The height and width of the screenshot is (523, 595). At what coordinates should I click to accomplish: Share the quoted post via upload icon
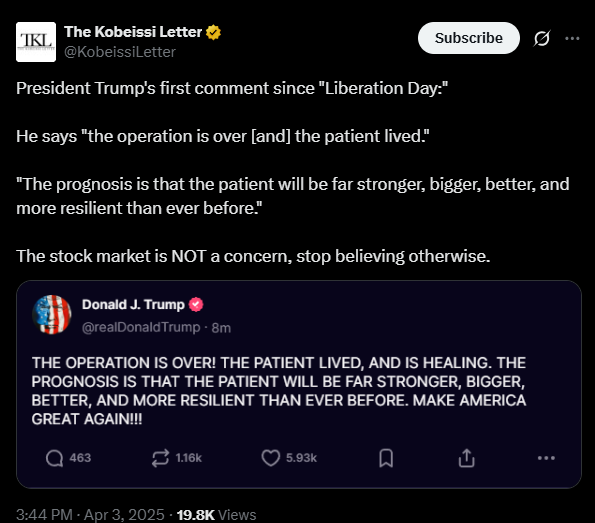(x=466, y=458)
